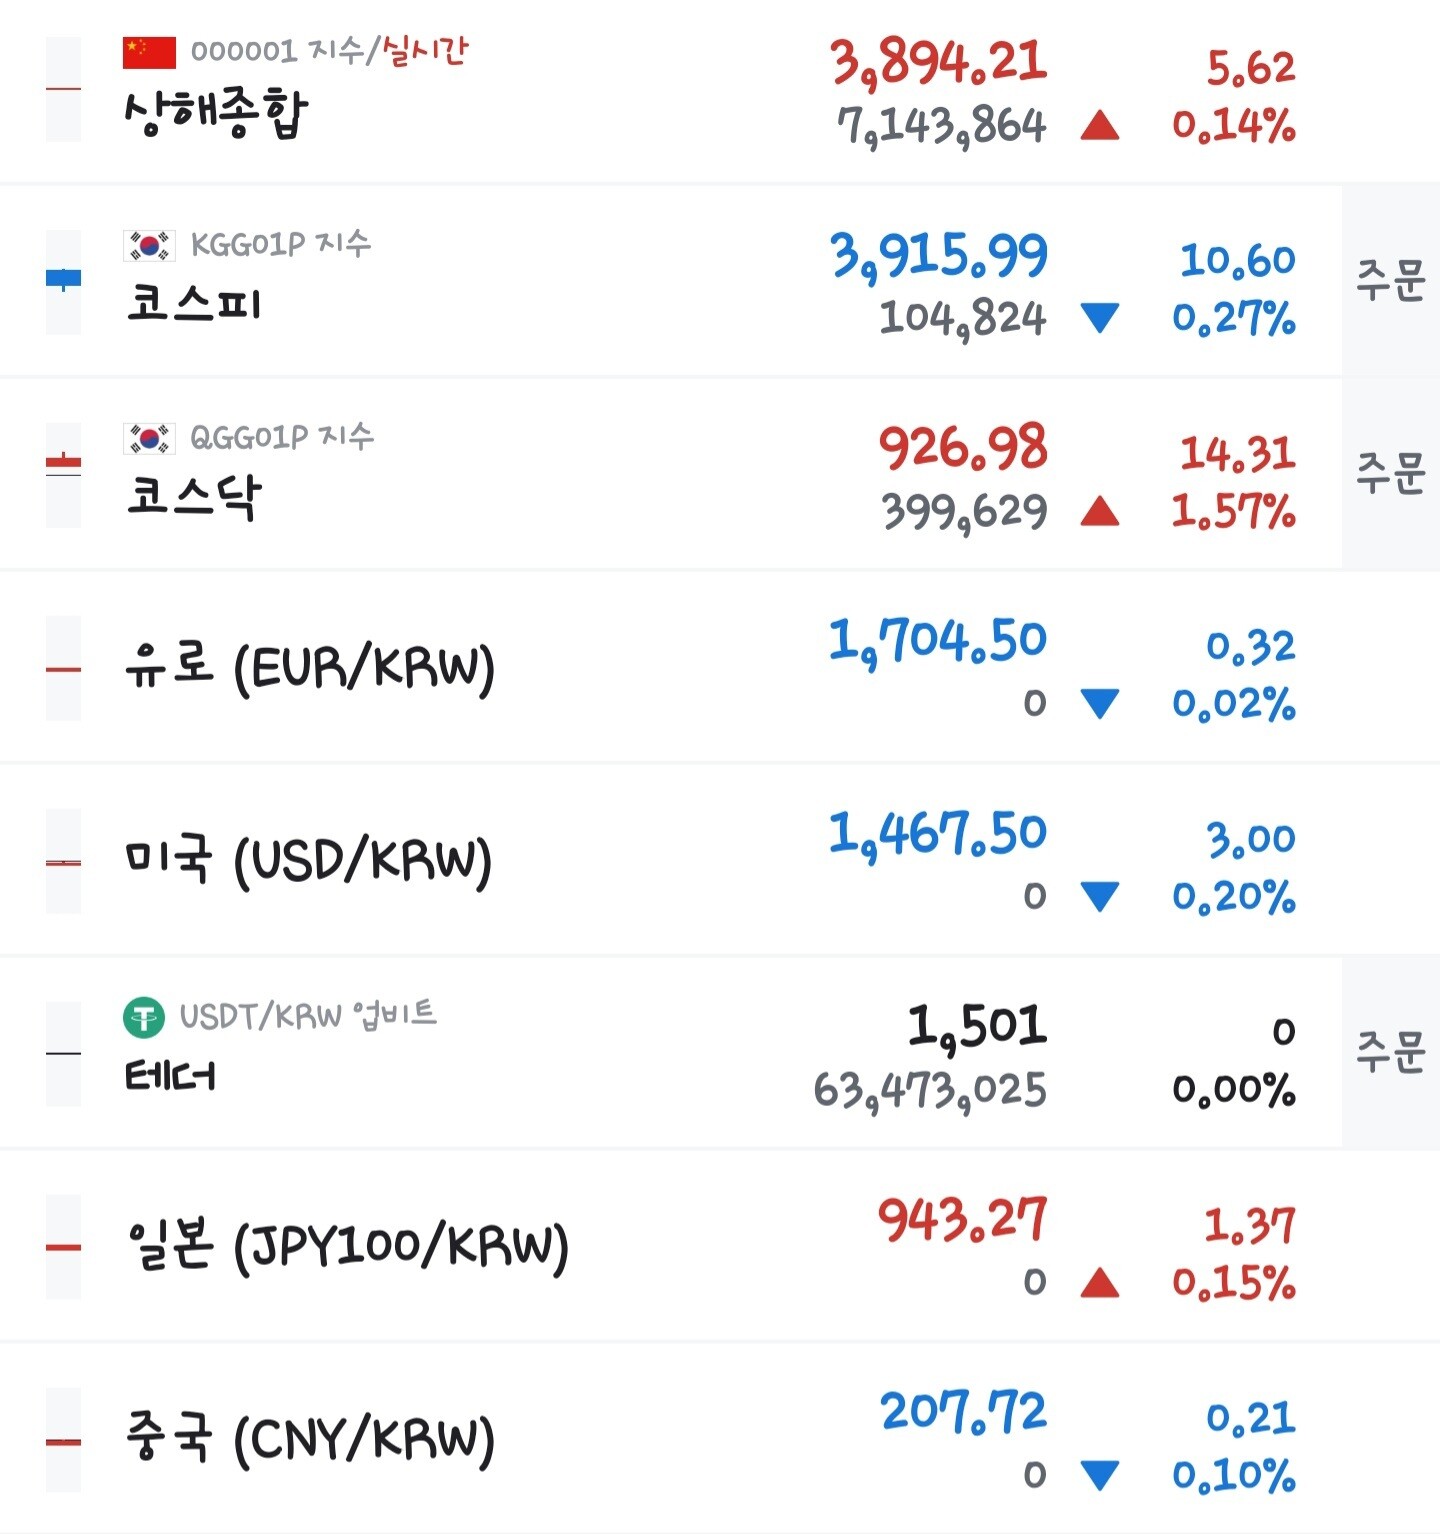Select the 미국 (USD/KRW) row

pyautogui.click(x=720, y=860)
